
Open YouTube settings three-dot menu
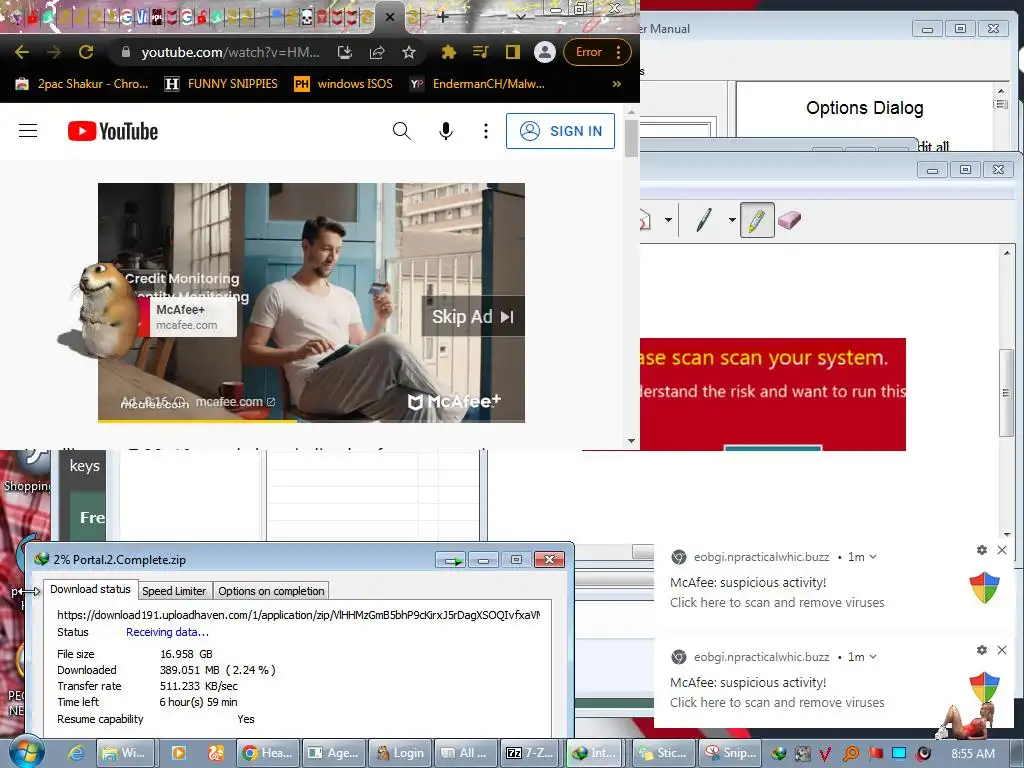point(485,131)
